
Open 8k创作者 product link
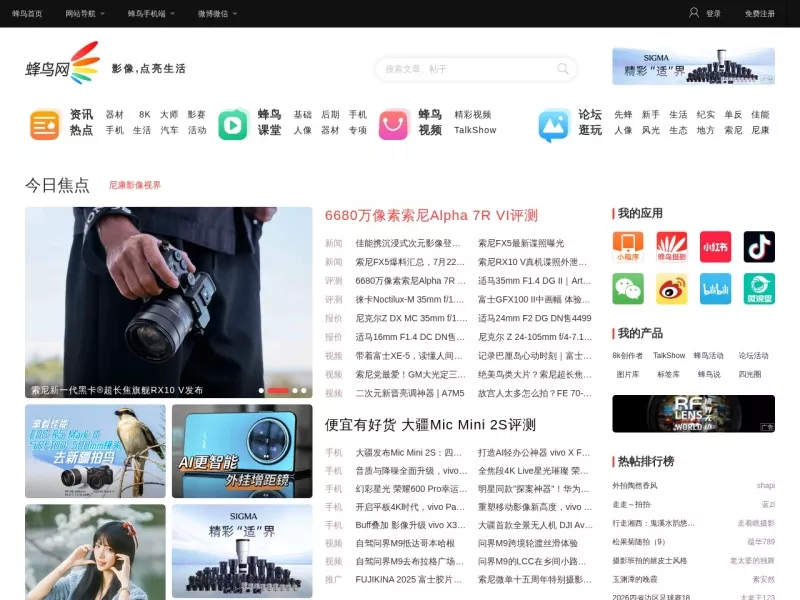(628, 356)
